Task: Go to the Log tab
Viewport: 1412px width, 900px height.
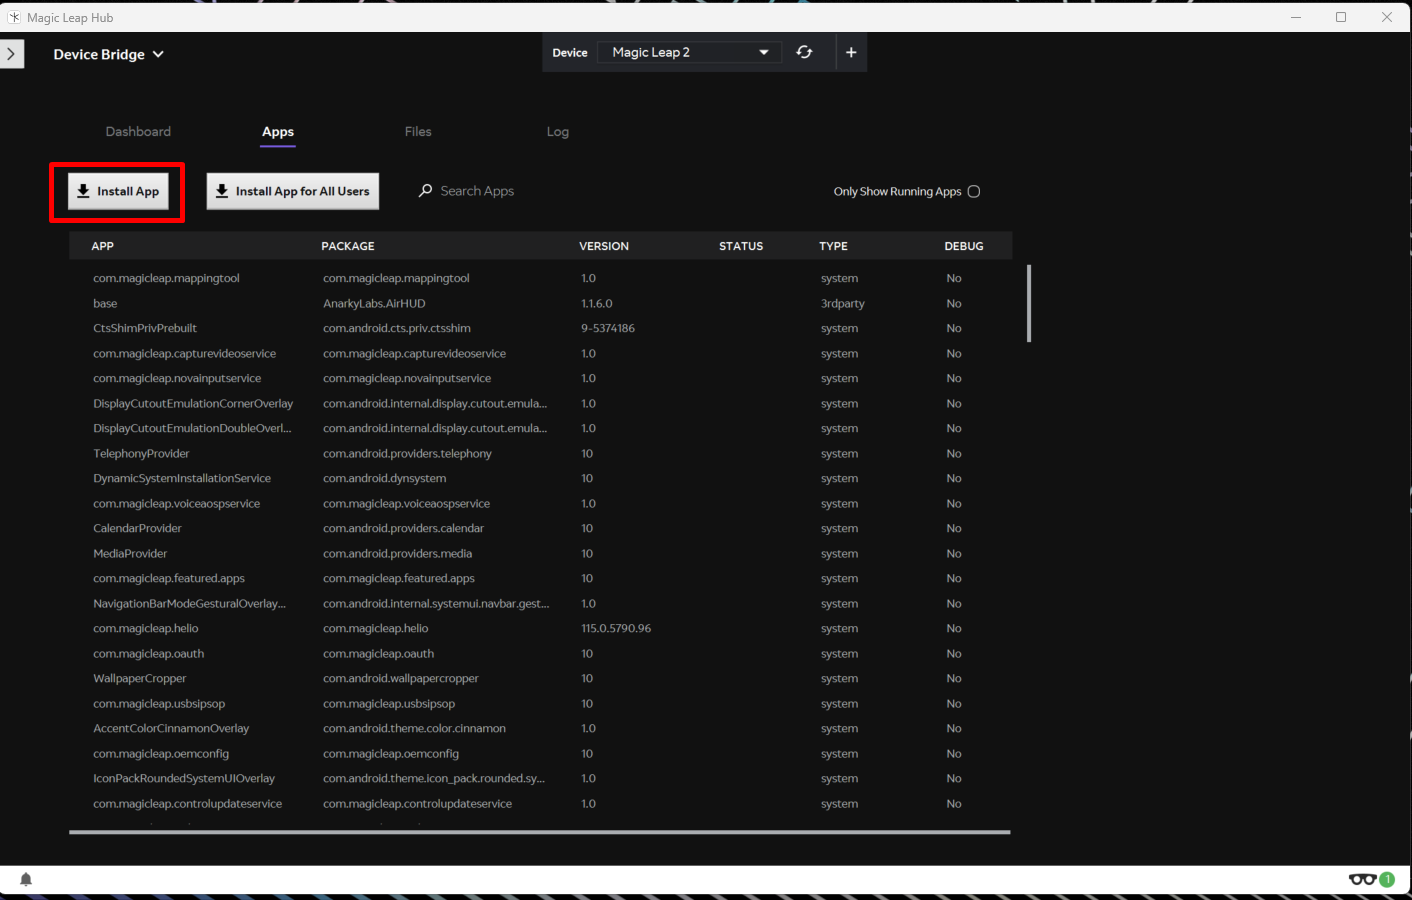Action: 558,131
